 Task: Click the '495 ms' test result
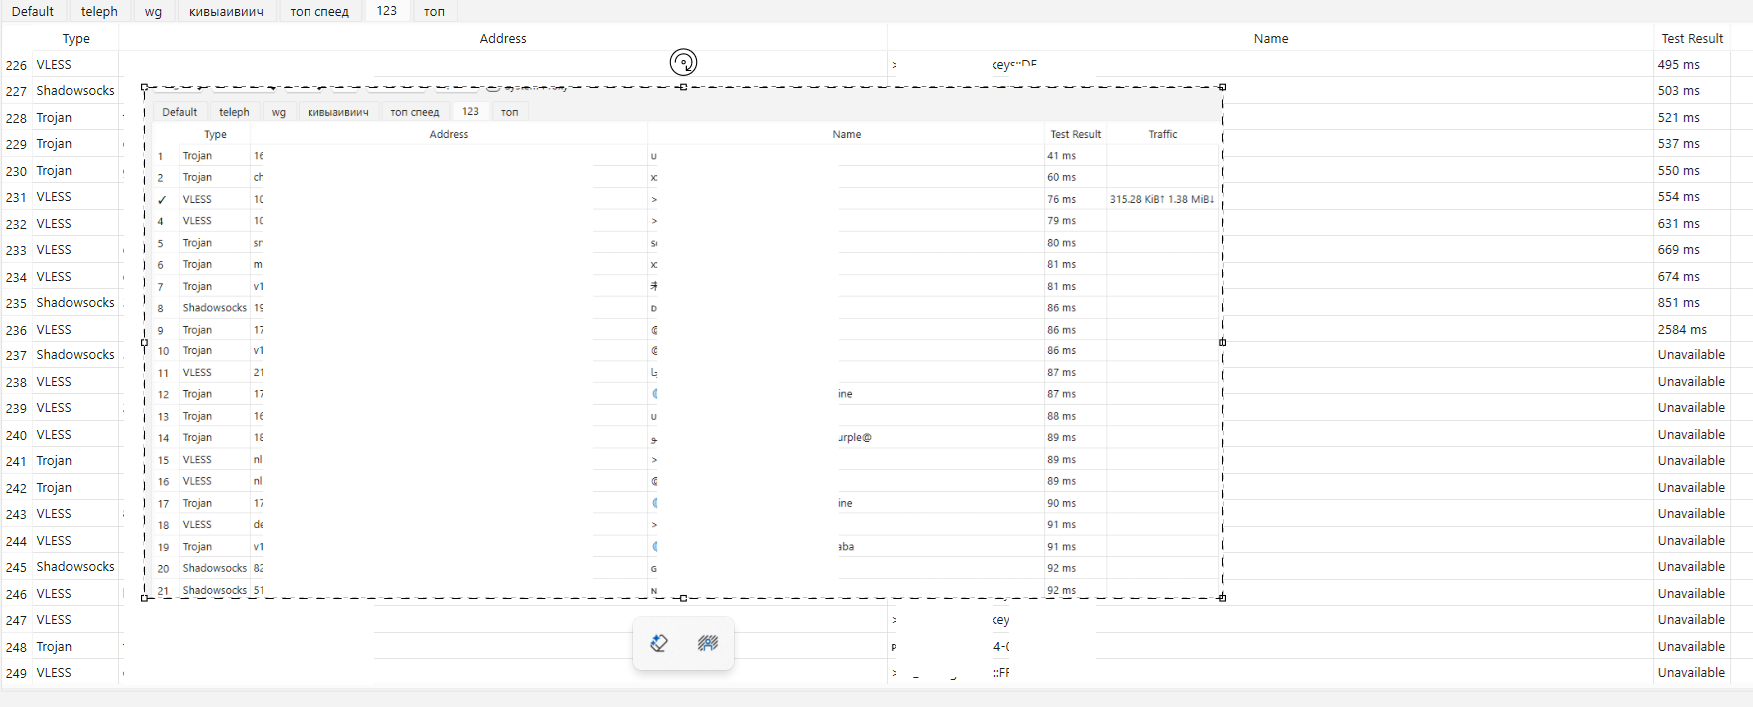pos(1678,64)
